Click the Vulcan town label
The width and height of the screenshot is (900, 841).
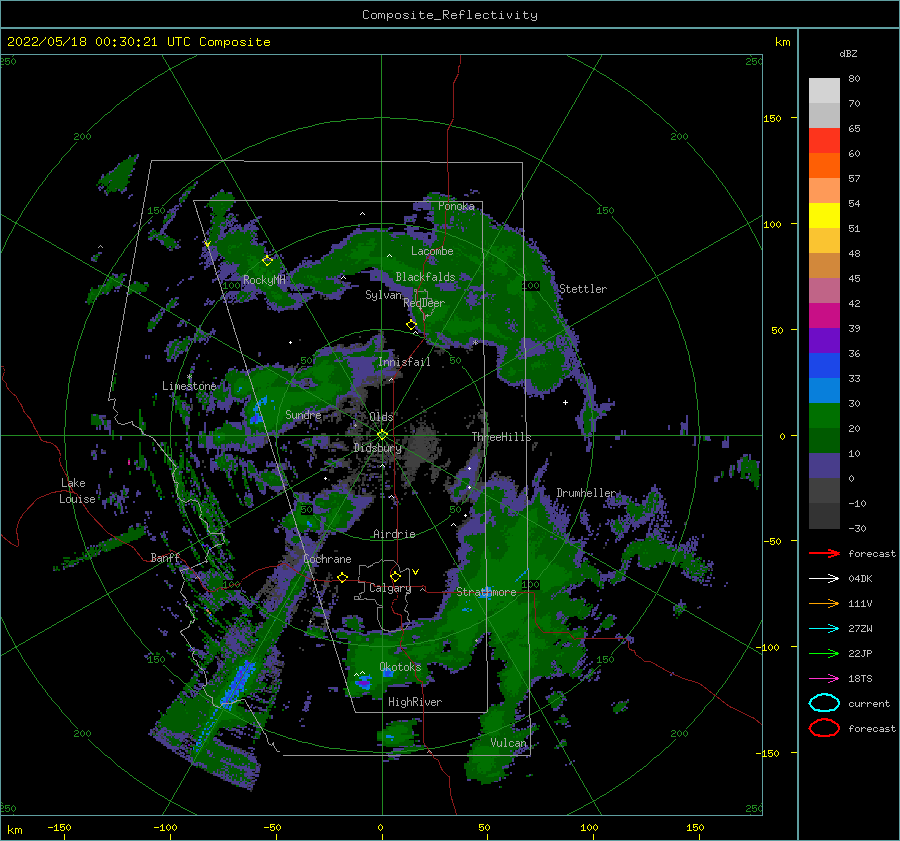click(509, 743)
